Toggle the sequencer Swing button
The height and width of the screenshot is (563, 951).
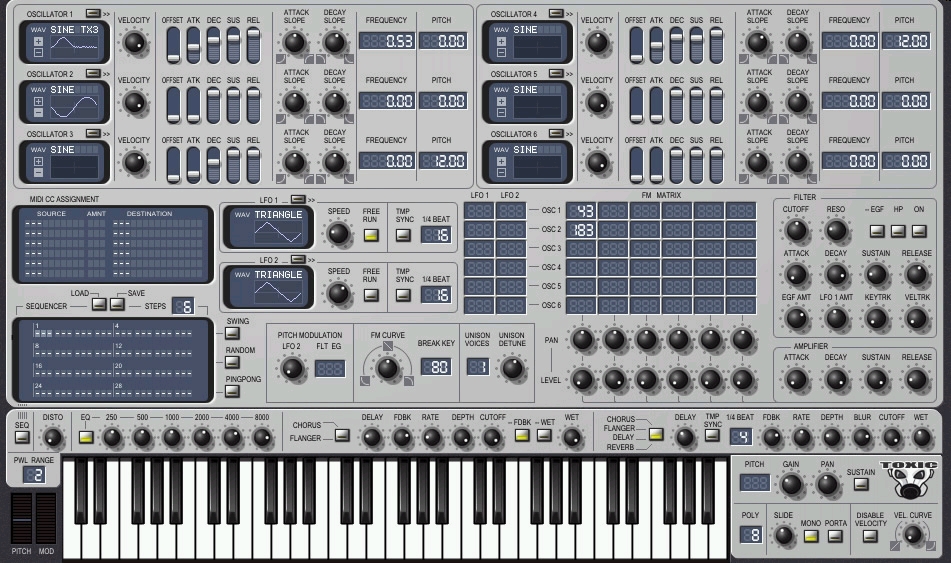click(232, 333)
